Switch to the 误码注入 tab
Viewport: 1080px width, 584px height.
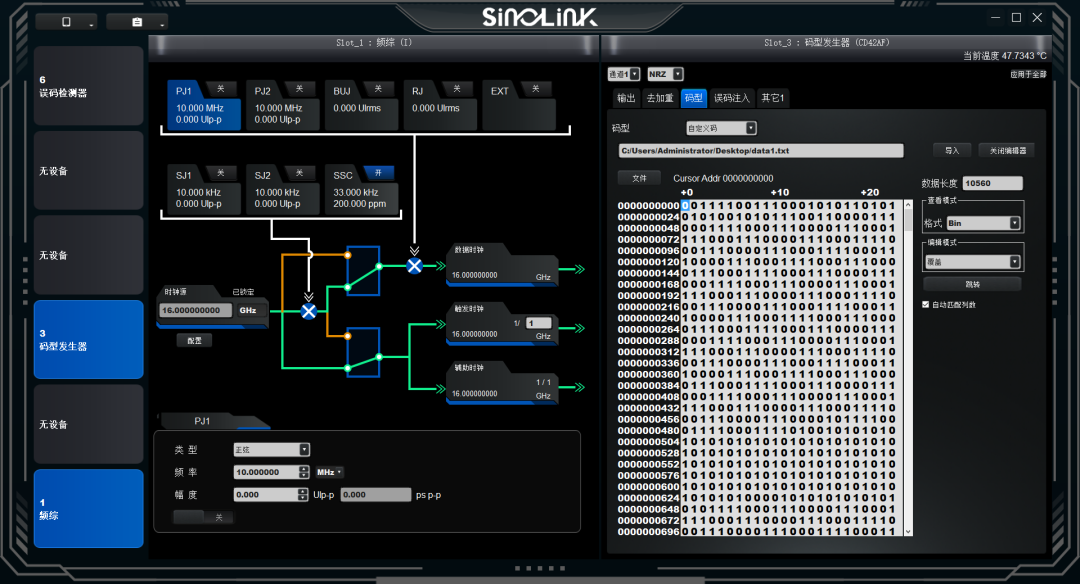pos(731,98)
